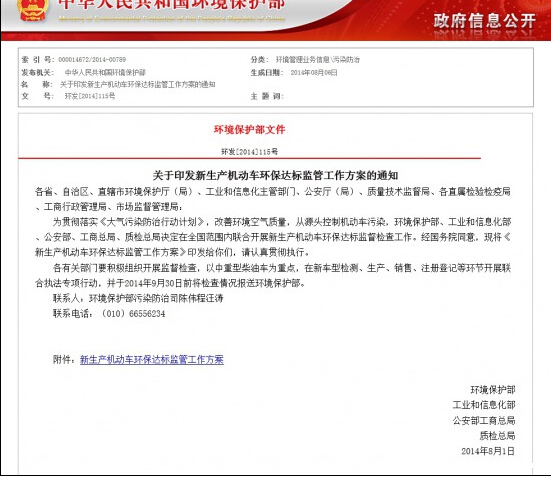Click the 中华人民共和国环境保护部 site title
The image size is (551, 477).
[x=171, y=5]
